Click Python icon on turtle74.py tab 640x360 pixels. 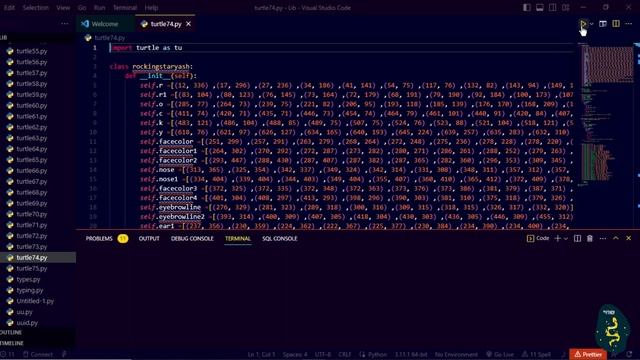coord(144,24)
